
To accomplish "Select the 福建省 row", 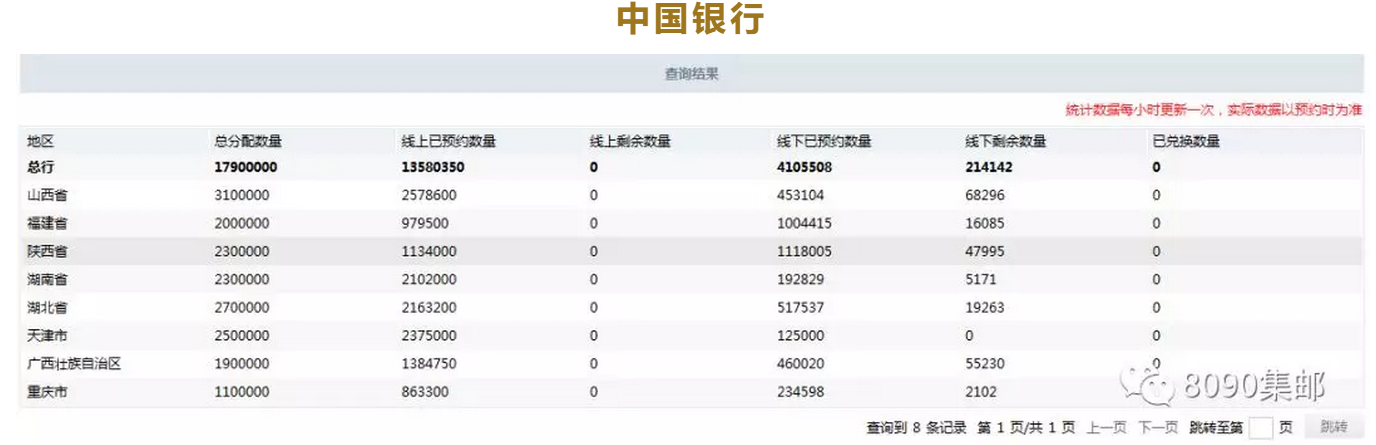I will pos(691,223).
